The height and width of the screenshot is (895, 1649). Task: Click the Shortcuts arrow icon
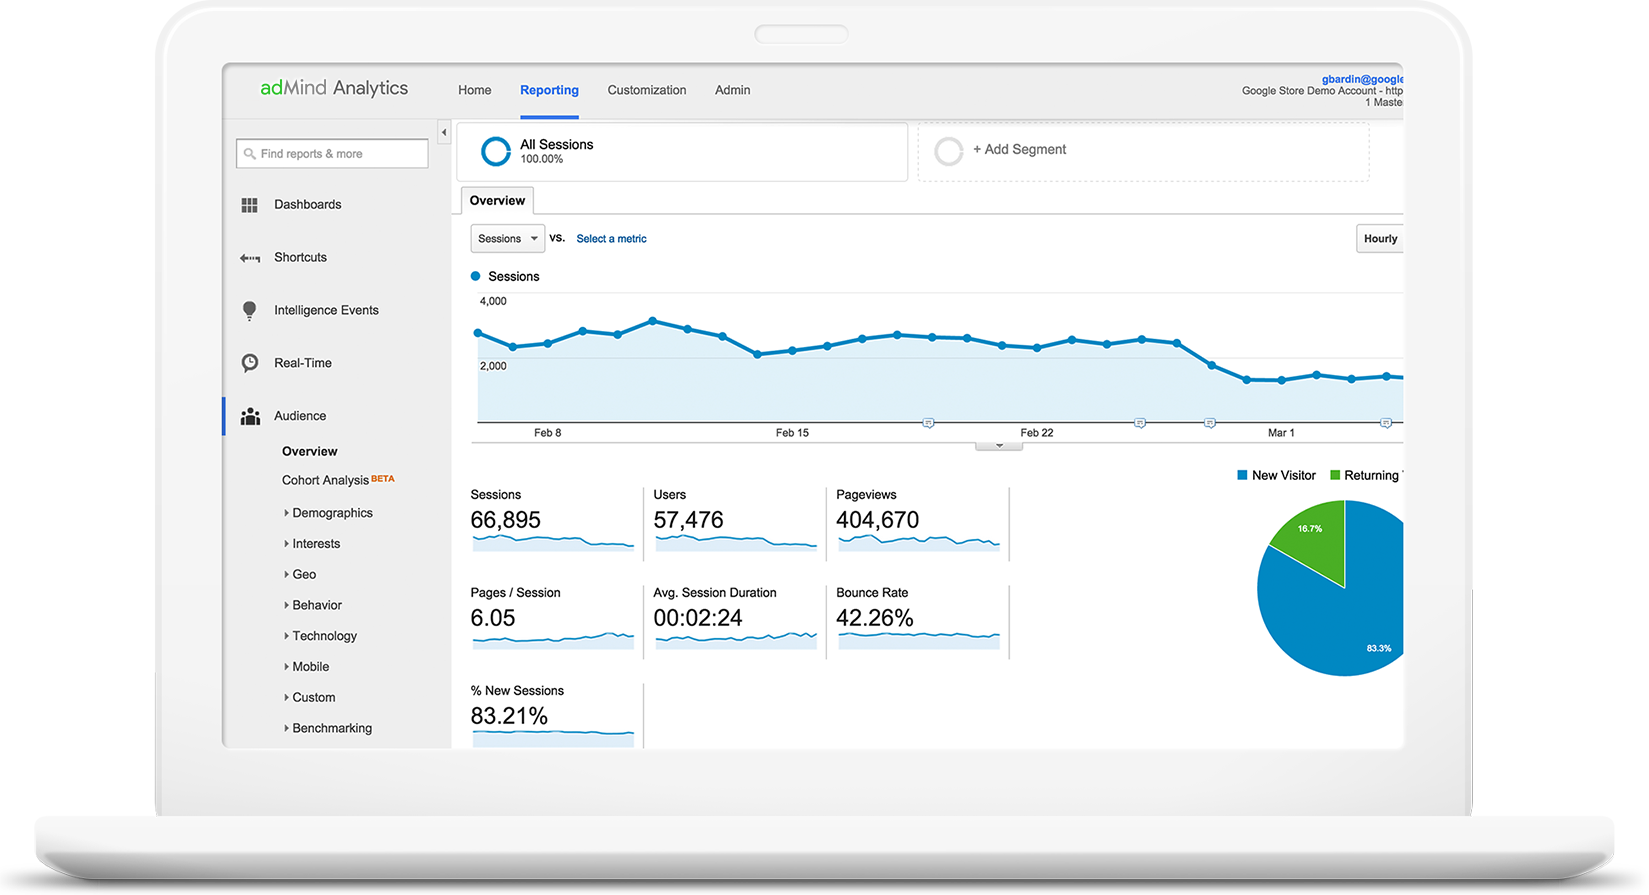tap(249, 258)
